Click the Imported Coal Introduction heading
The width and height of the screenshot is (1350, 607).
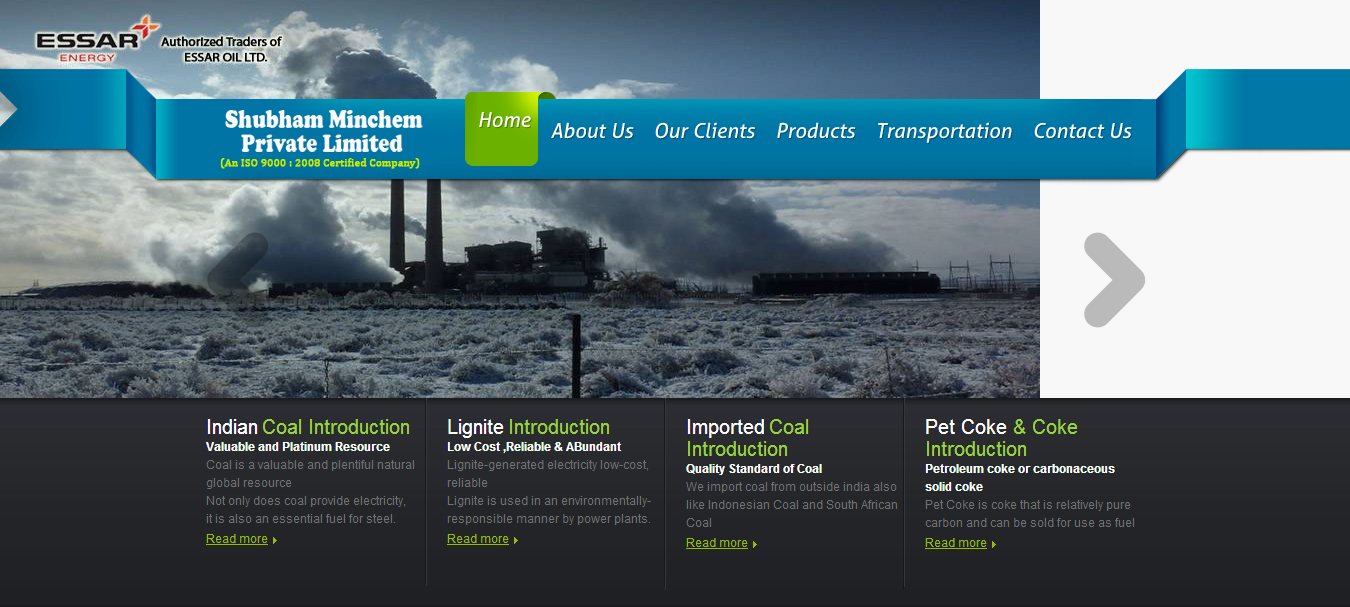[x=747, y=438]
